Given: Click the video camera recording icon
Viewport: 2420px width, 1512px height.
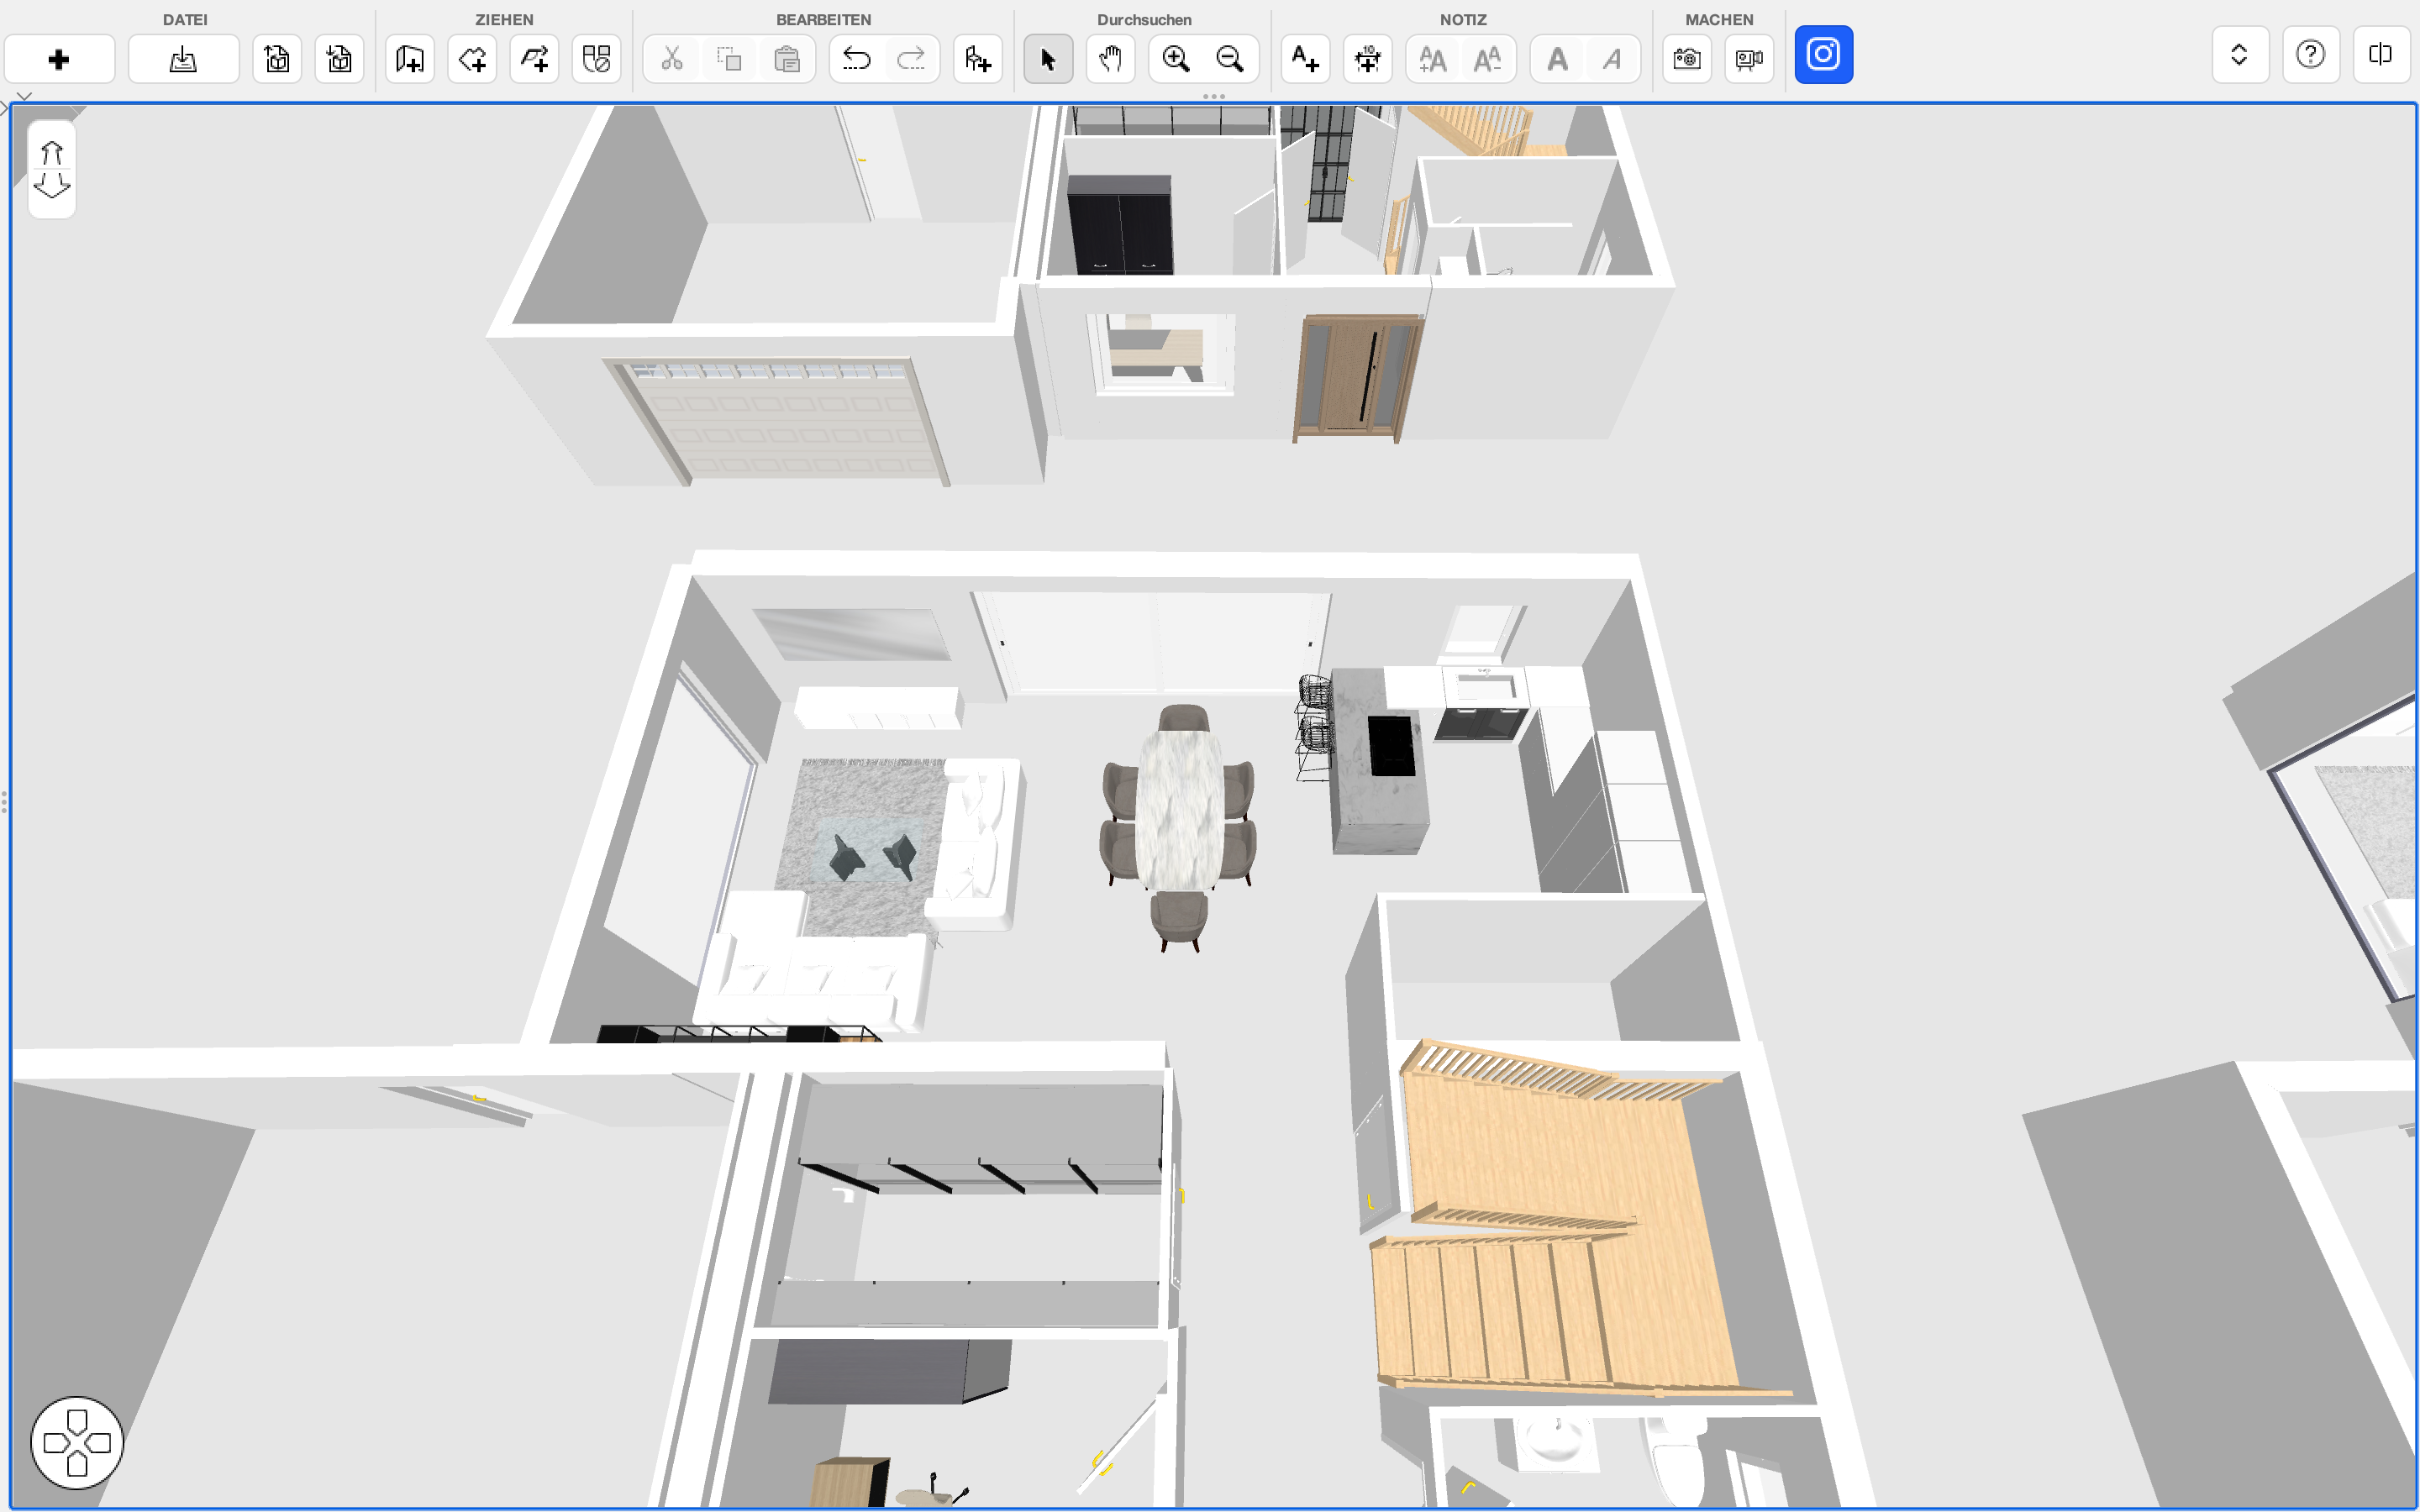Looking at the screenshot, I should [1749, 59].
